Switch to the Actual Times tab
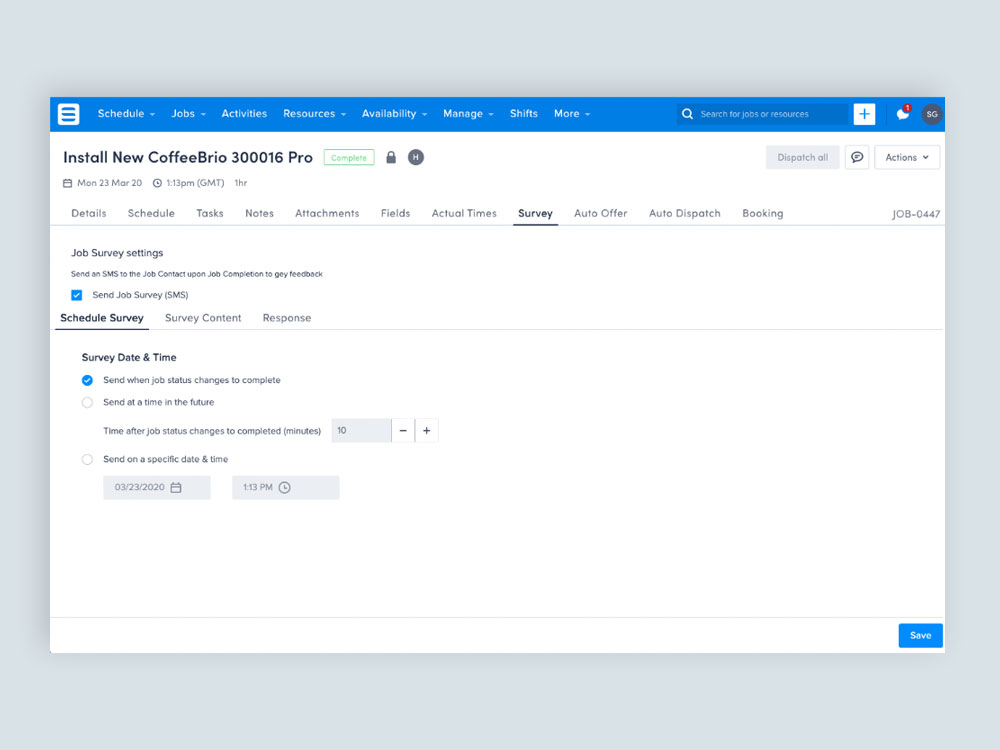Viewport: 1000px width, 750px height. (464, 213)
